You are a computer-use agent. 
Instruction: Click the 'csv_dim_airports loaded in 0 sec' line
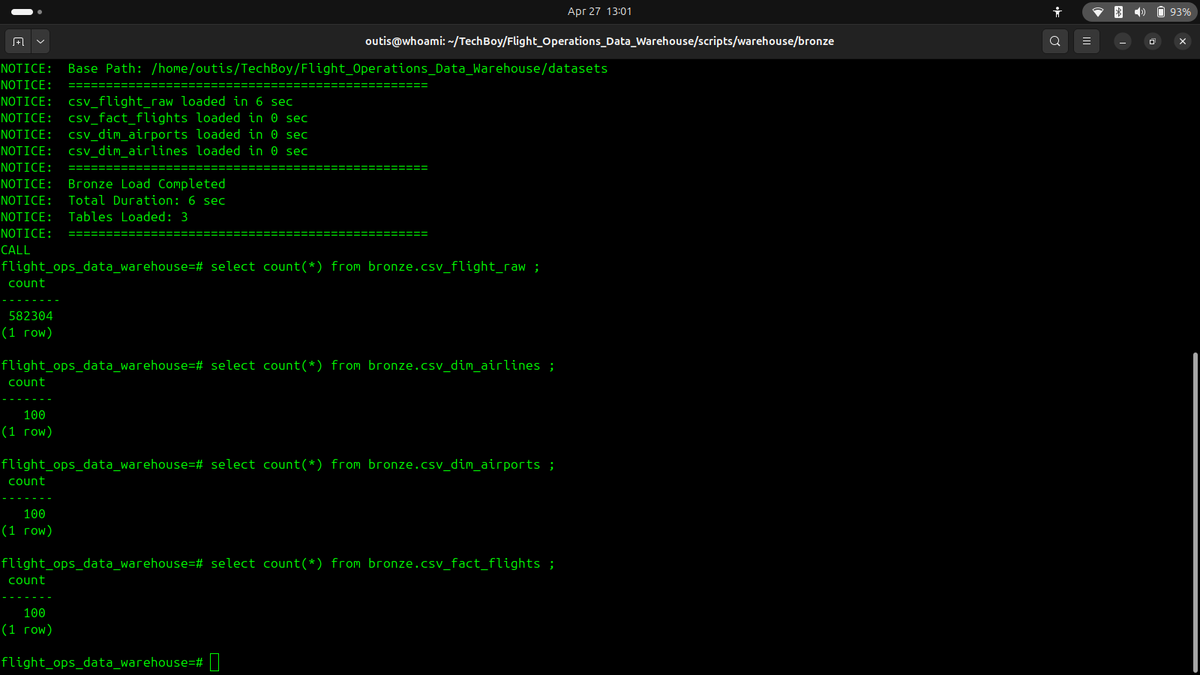(155, 135)
